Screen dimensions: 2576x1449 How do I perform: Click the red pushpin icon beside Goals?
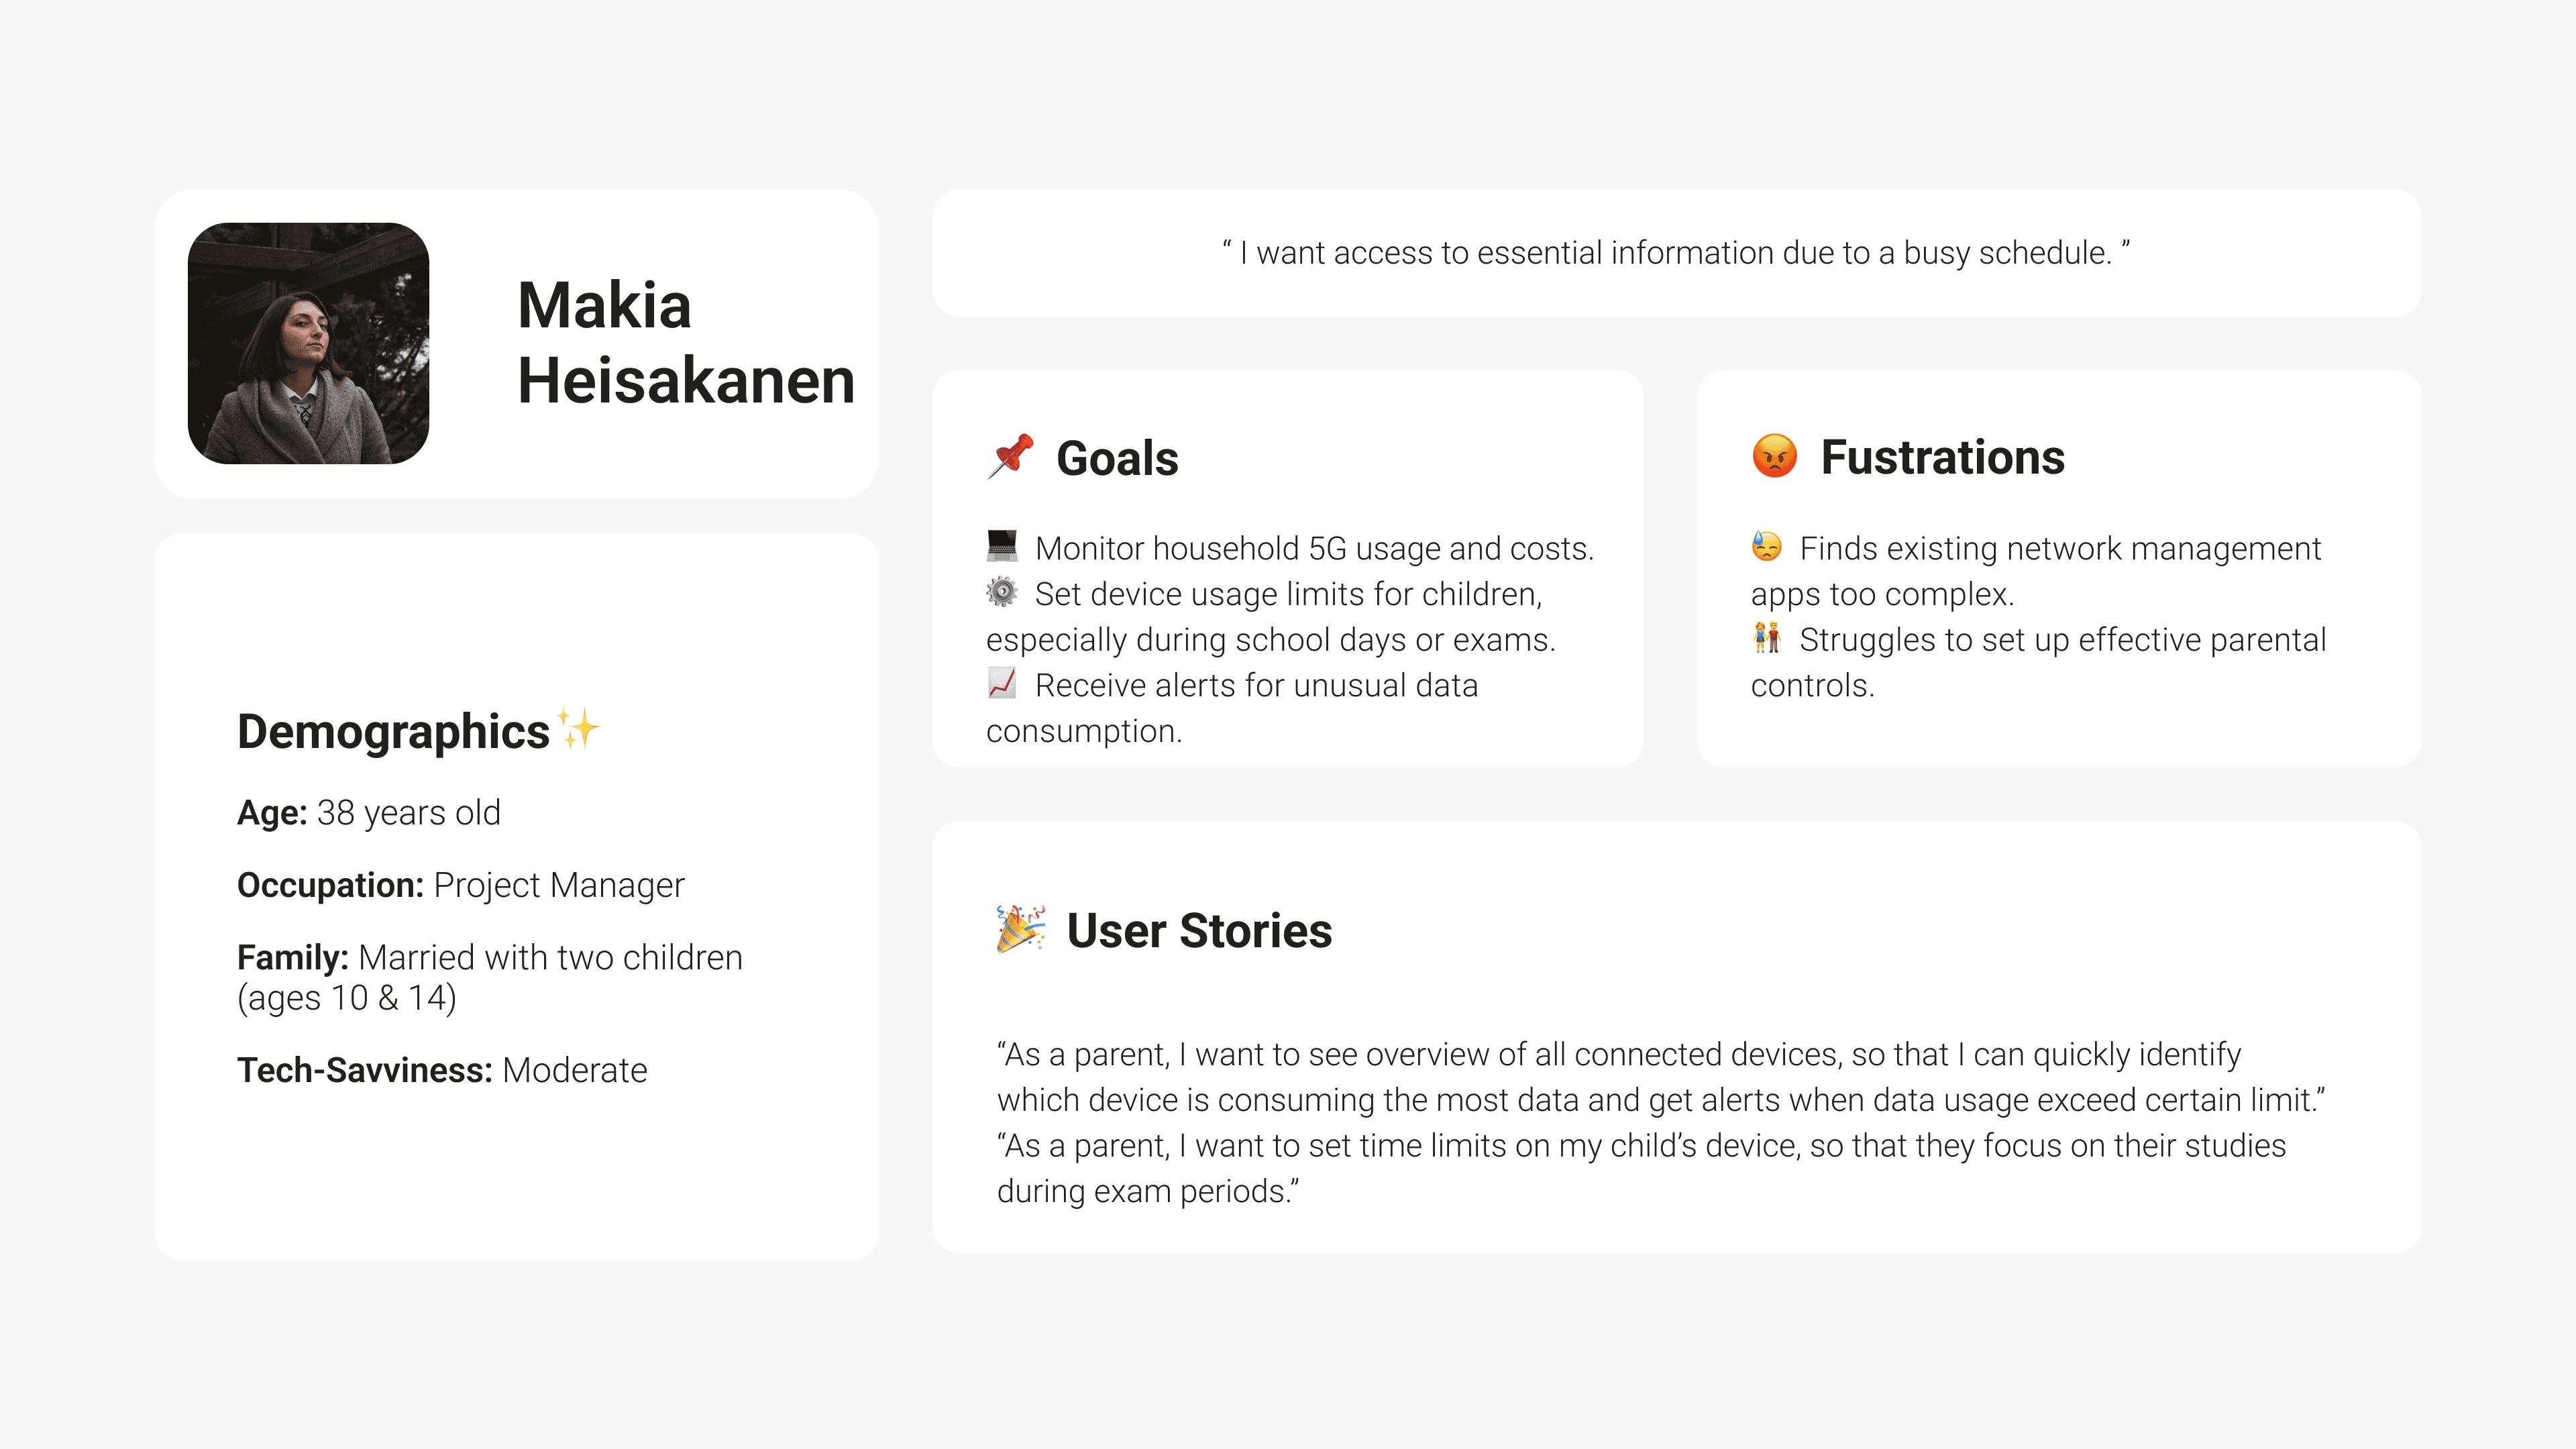tap(1010, 456)
